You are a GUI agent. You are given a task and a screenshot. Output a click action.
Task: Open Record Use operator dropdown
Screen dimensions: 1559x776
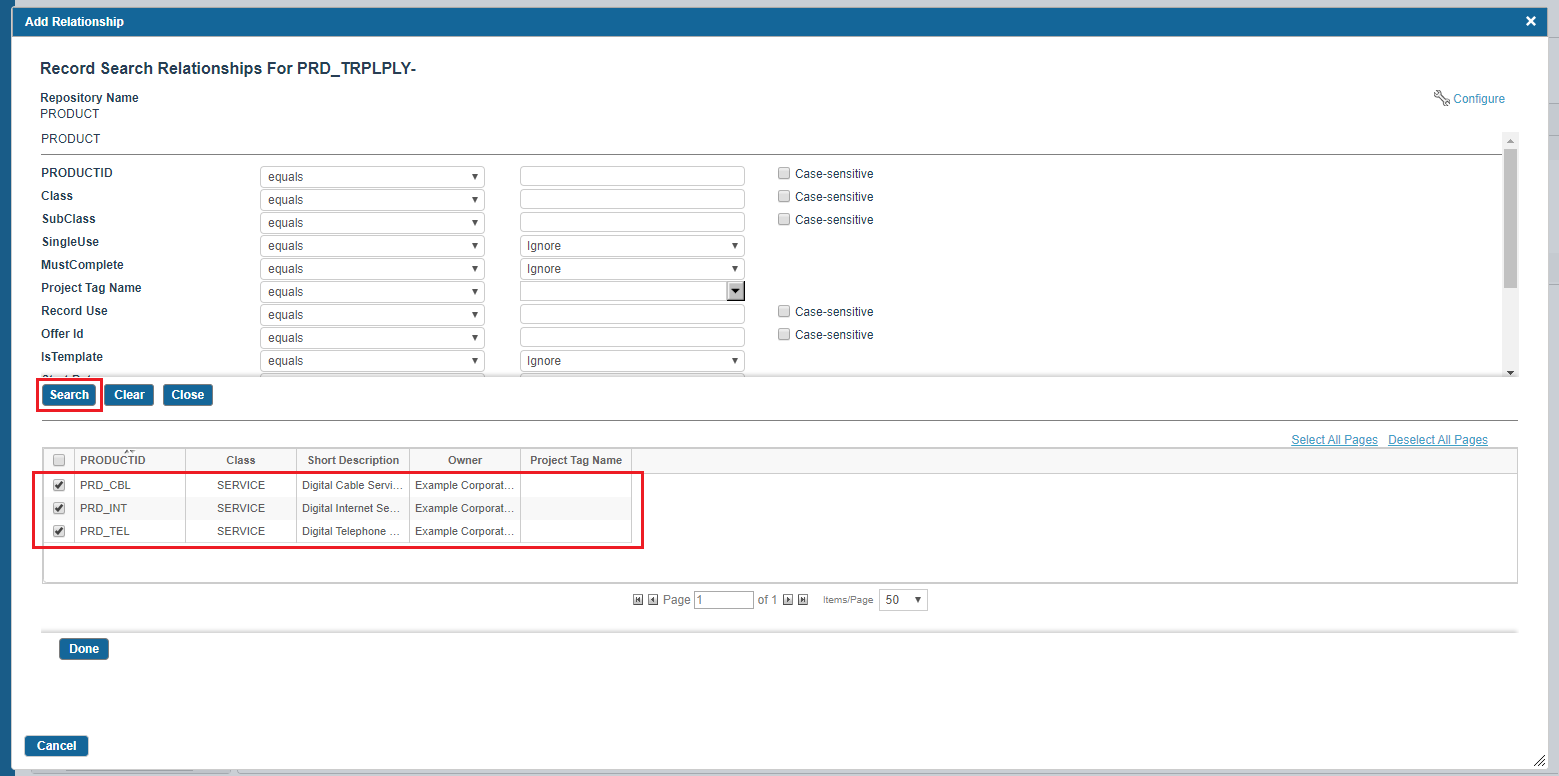coord(372,315)
